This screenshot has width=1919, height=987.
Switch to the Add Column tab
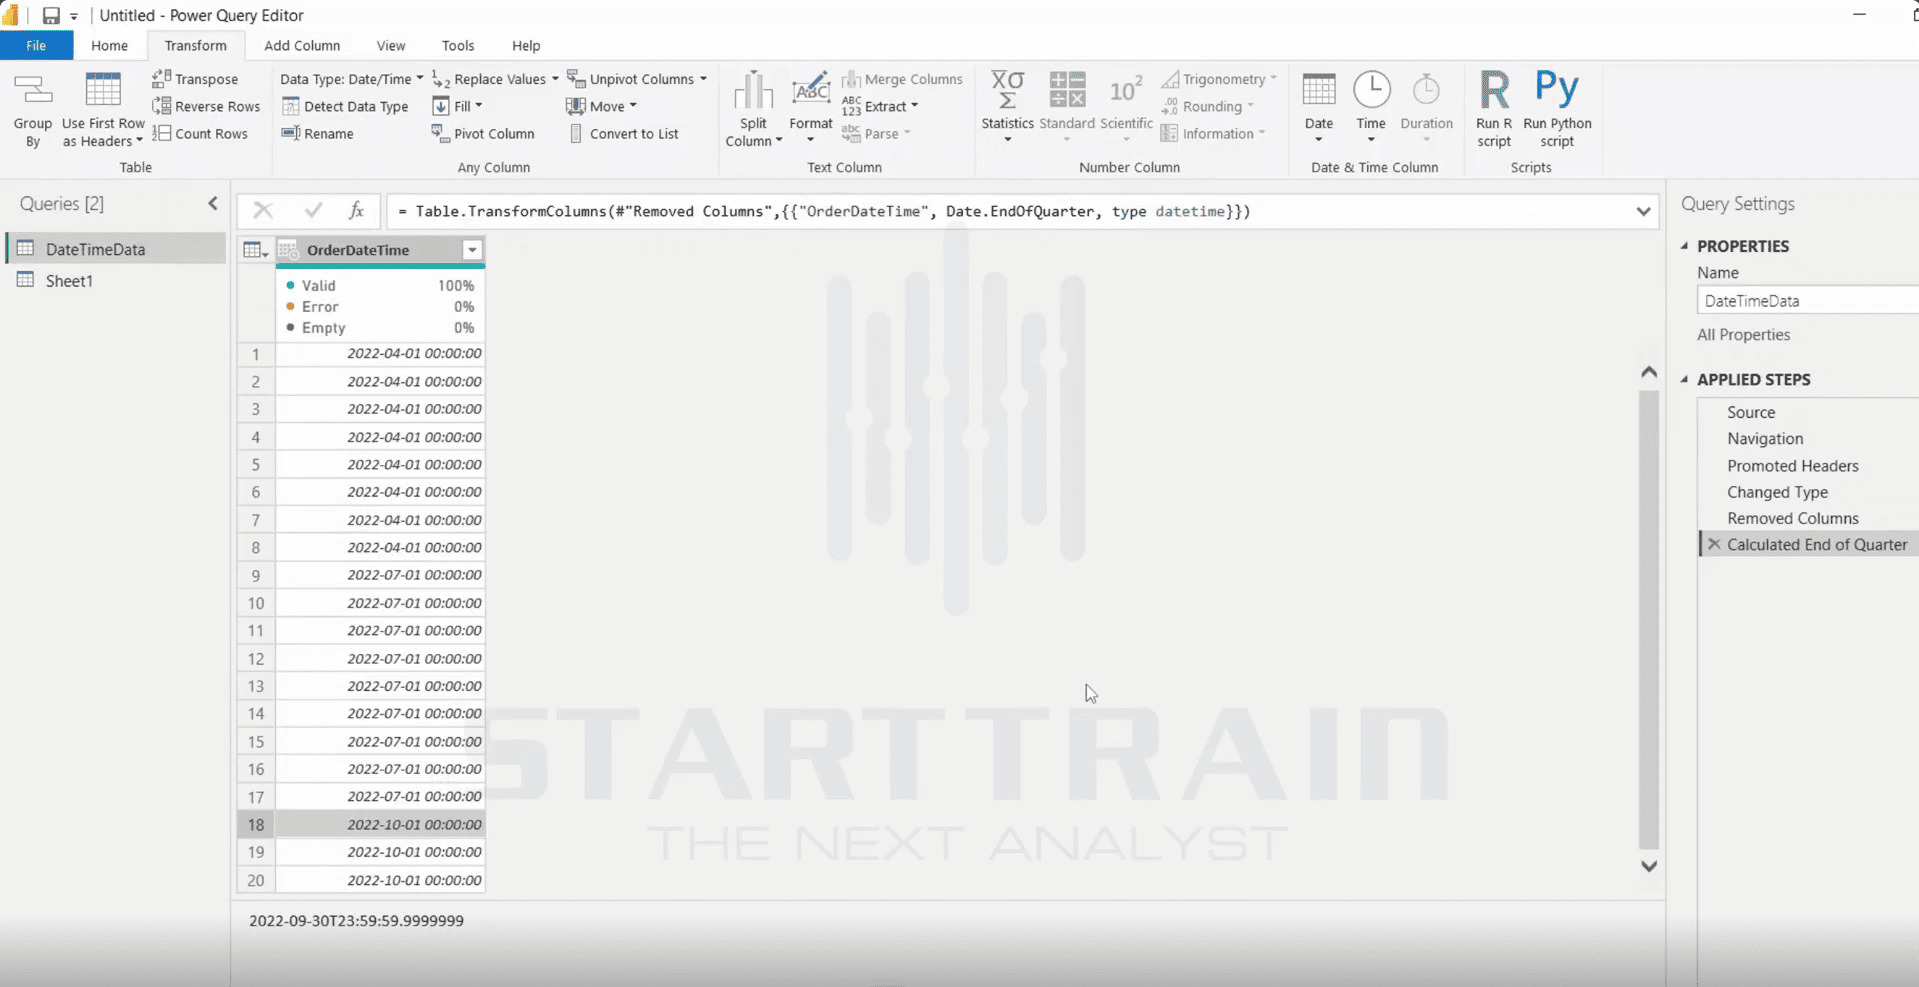[x=302, y=45]
